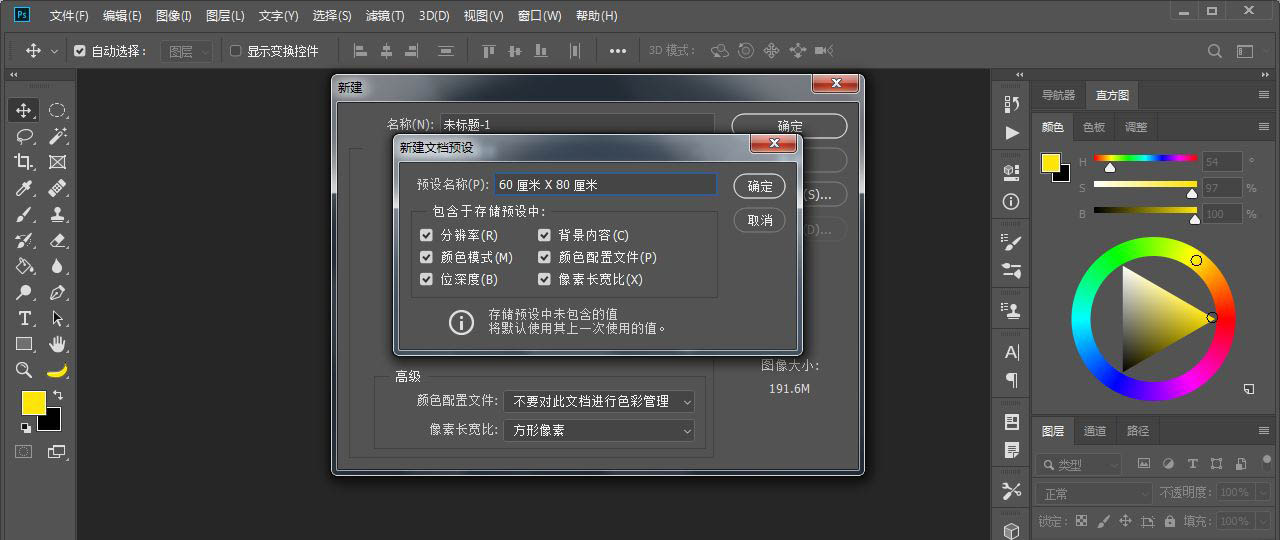Select the Pen tool

tap(58, 292)
